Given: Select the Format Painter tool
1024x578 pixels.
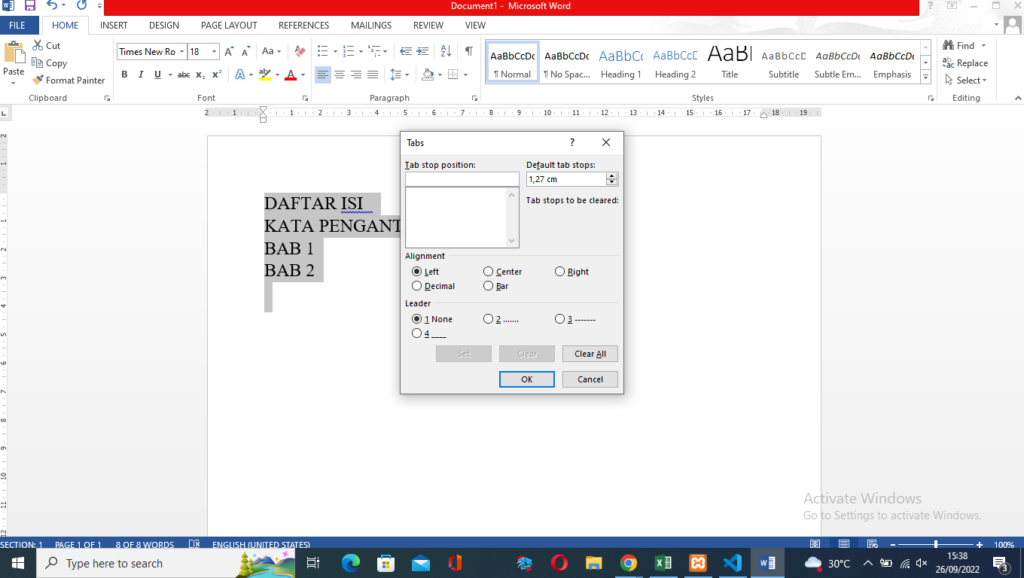Looking at the screenshot, I should coord(69,80).
